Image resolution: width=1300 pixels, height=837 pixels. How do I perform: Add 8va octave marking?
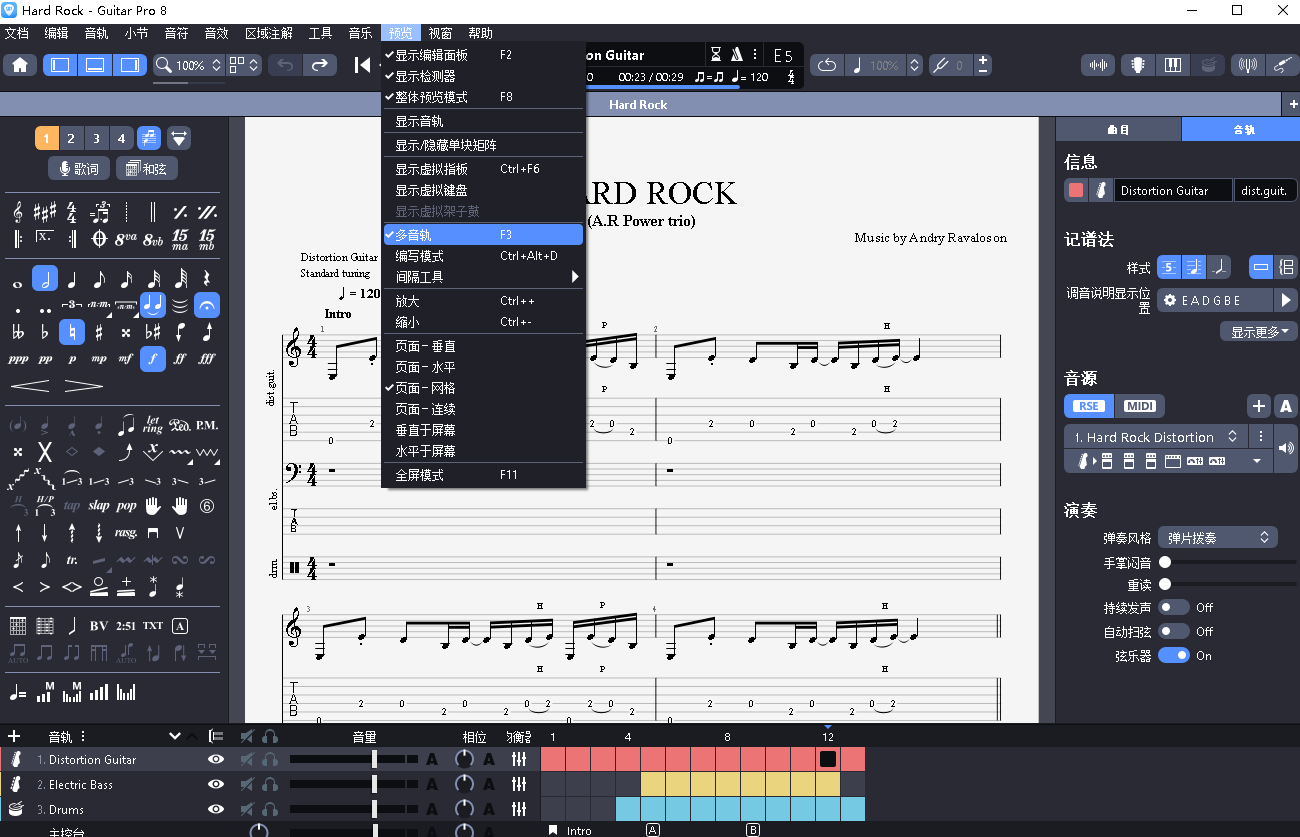pos(126,239)
